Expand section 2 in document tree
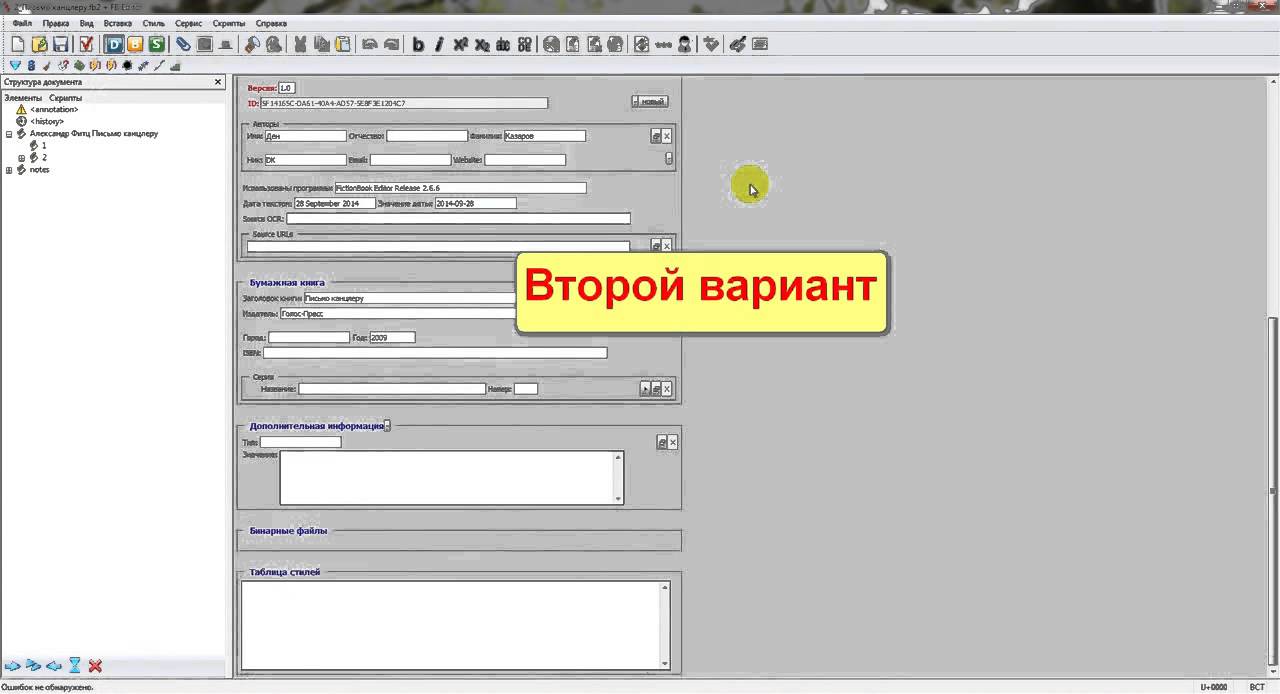Image resolution: width=1280 pixels, height=694 pixels. coord(21,158)
